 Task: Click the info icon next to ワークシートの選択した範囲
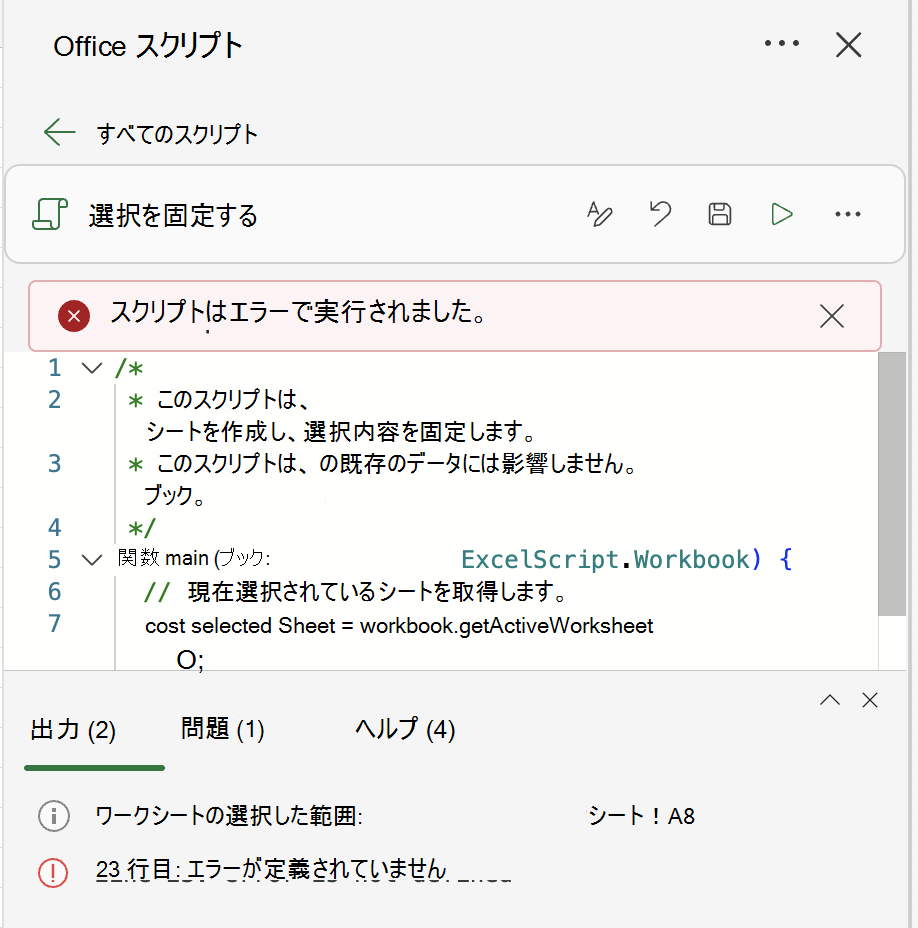(54, 816)
